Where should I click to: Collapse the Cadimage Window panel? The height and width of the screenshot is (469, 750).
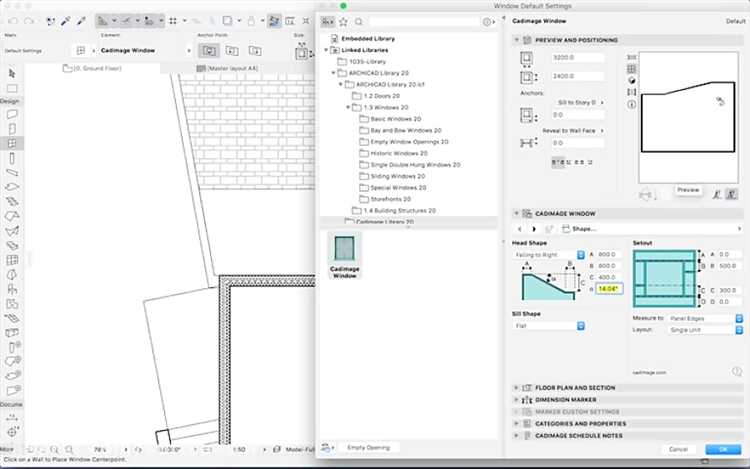(x=517, y=213)
